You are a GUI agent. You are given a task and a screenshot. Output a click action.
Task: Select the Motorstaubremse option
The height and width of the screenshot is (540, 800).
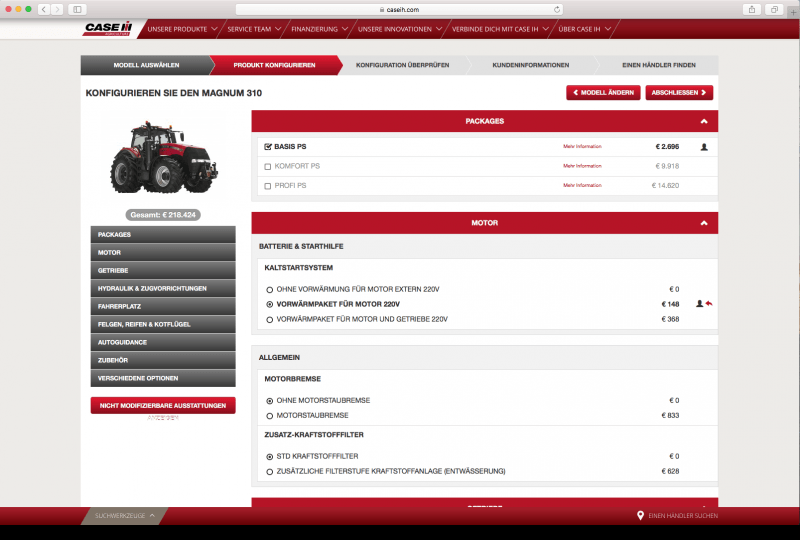[269, 415]
